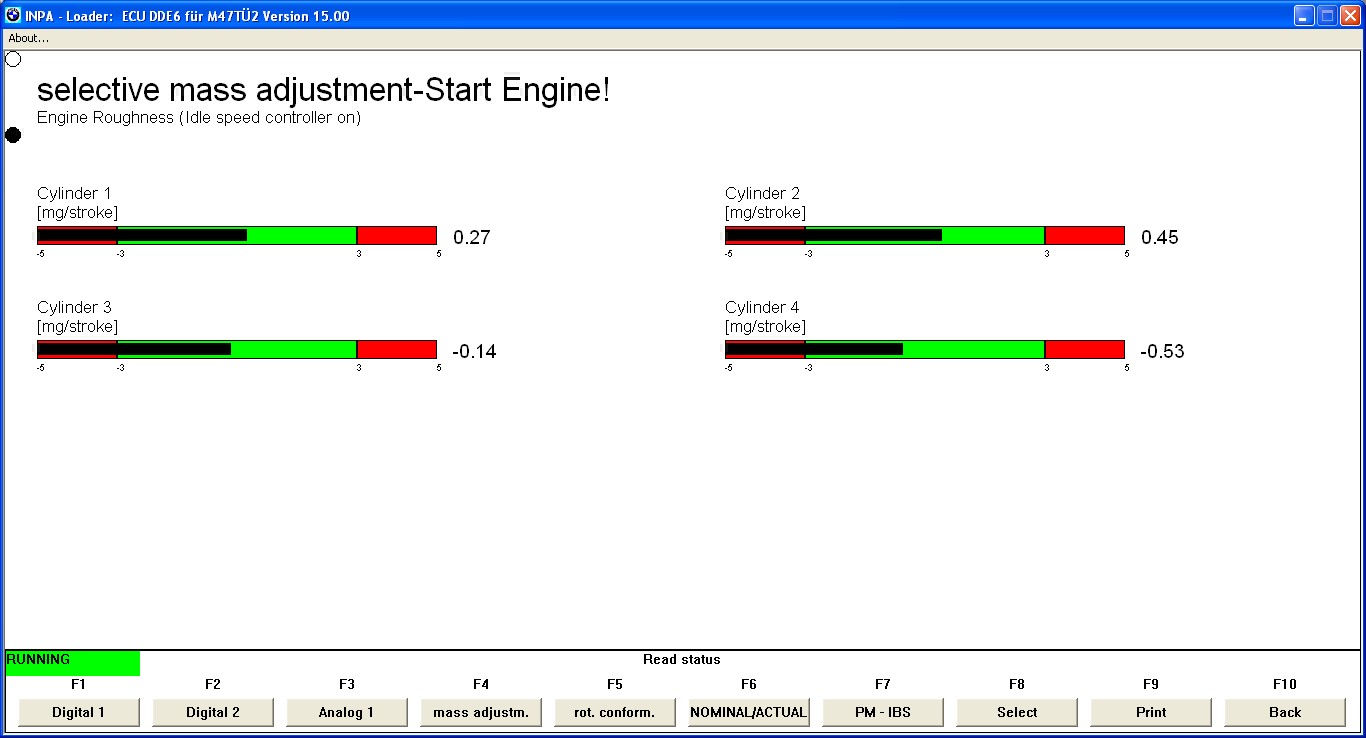Viewport: 1366px width, 738px height.
Task: Click the green RUNNING status indicator
Action: click(x=72, y=662)
